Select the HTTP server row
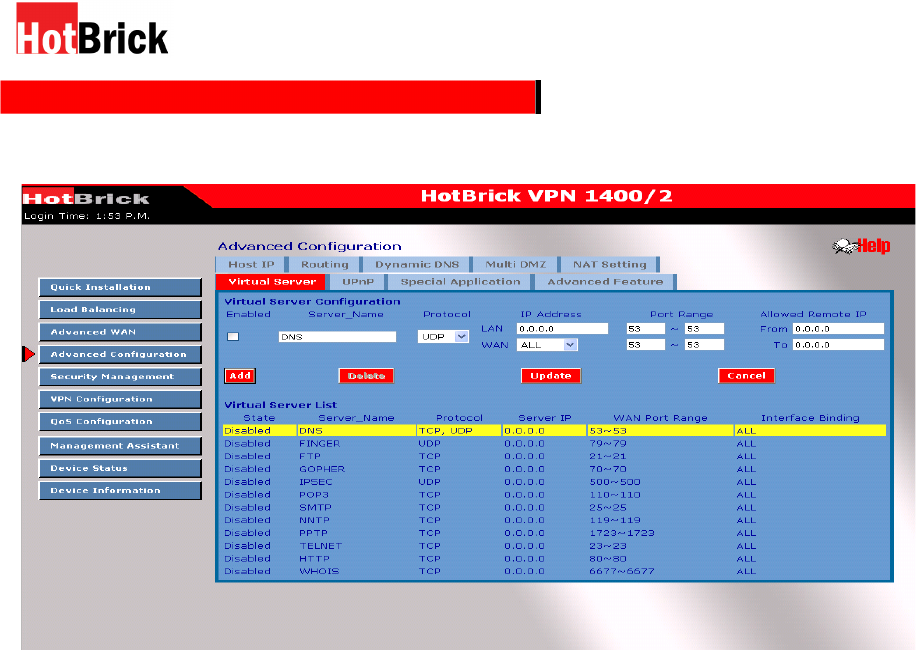This screenshot has height=650, width=916. (554, 559)
